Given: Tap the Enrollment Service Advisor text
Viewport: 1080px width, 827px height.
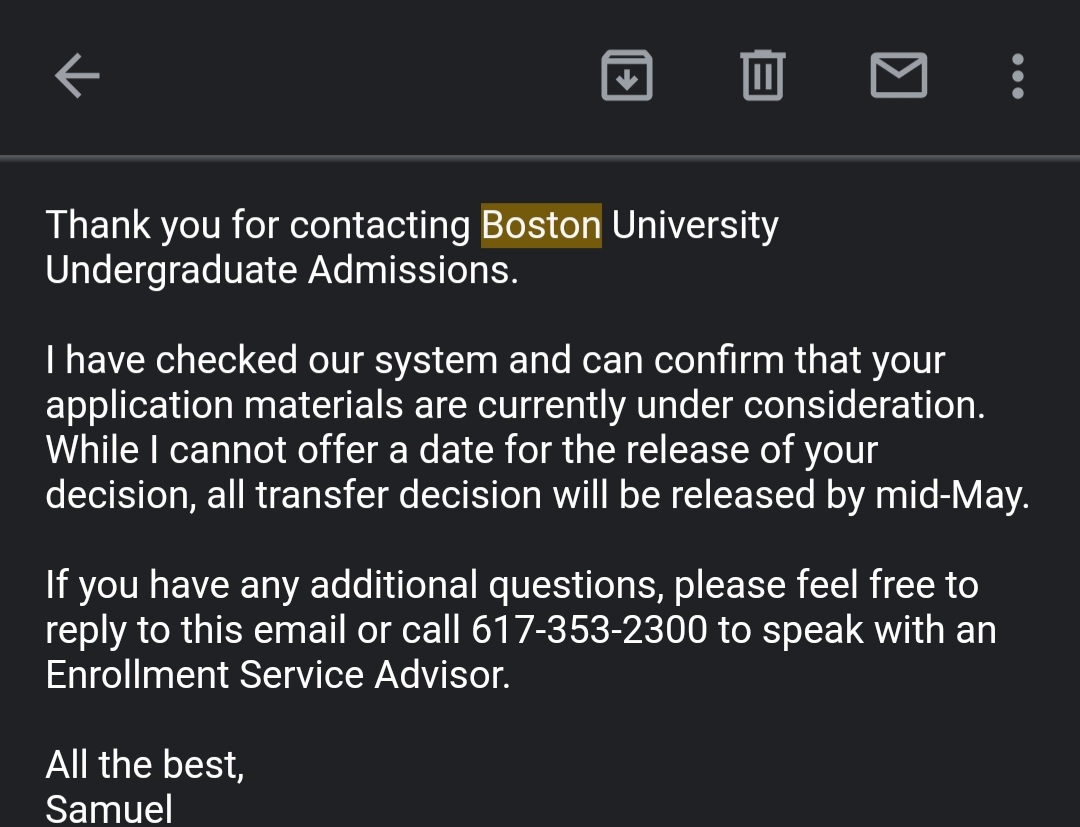Looking at the screenshot, I should click(x=277, y=675).
